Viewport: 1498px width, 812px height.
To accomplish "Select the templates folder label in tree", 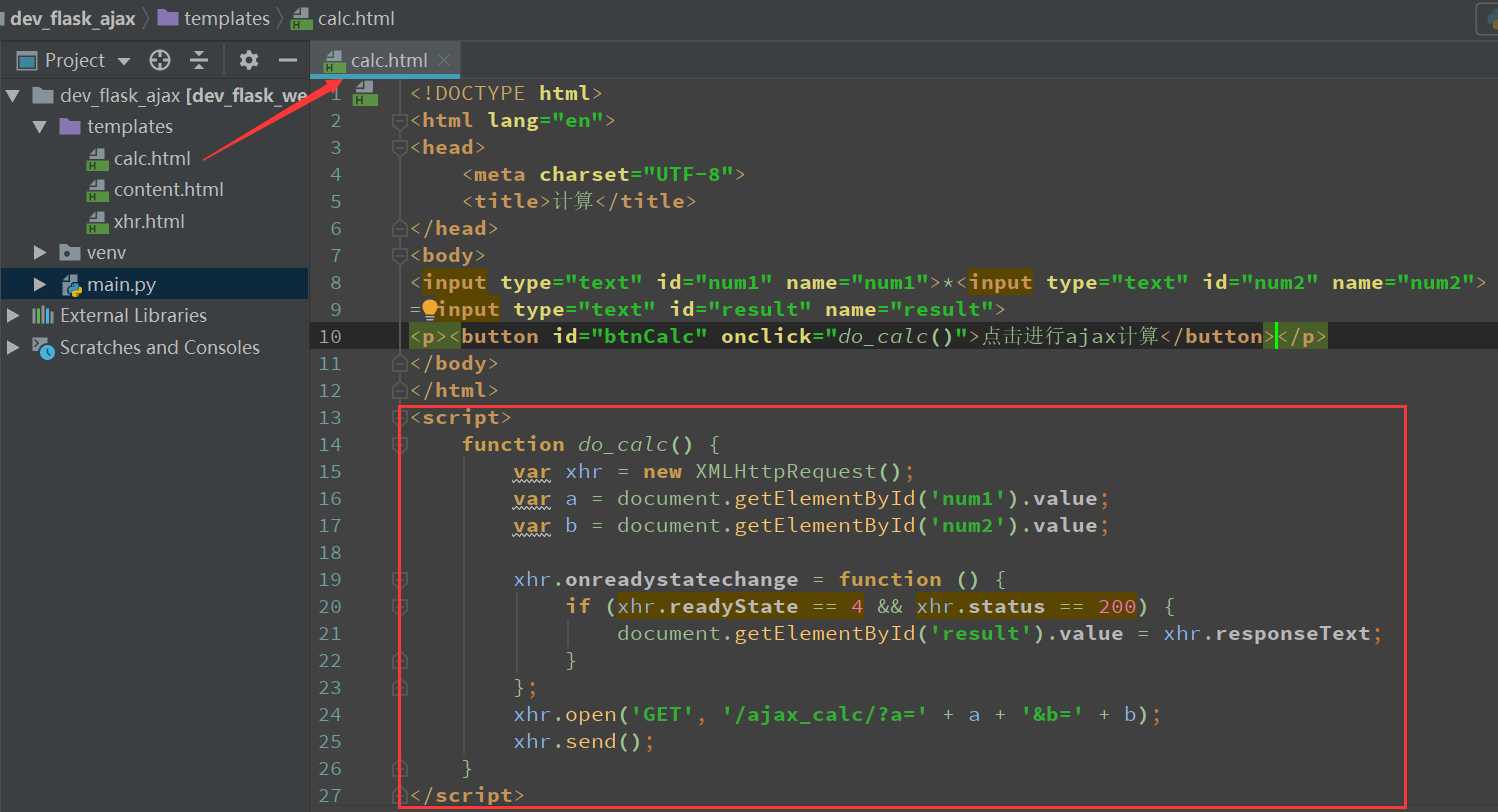I will click(130, 127).
